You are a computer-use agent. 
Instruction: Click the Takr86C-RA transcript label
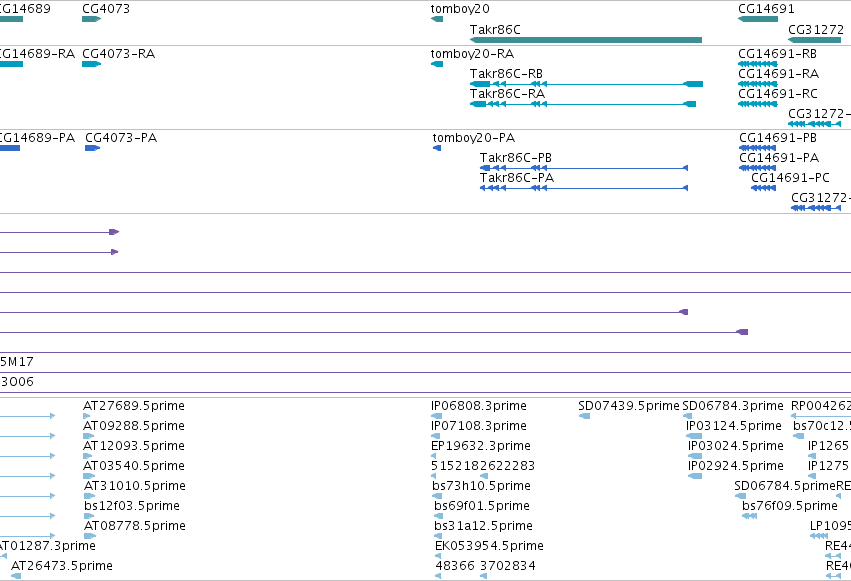point(507,94)
